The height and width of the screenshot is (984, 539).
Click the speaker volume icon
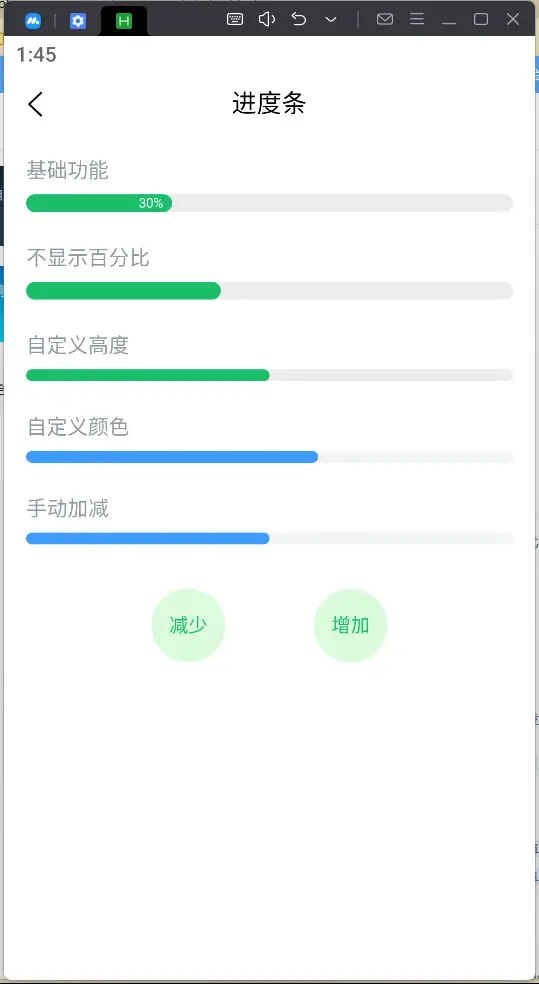pos(267,19)
